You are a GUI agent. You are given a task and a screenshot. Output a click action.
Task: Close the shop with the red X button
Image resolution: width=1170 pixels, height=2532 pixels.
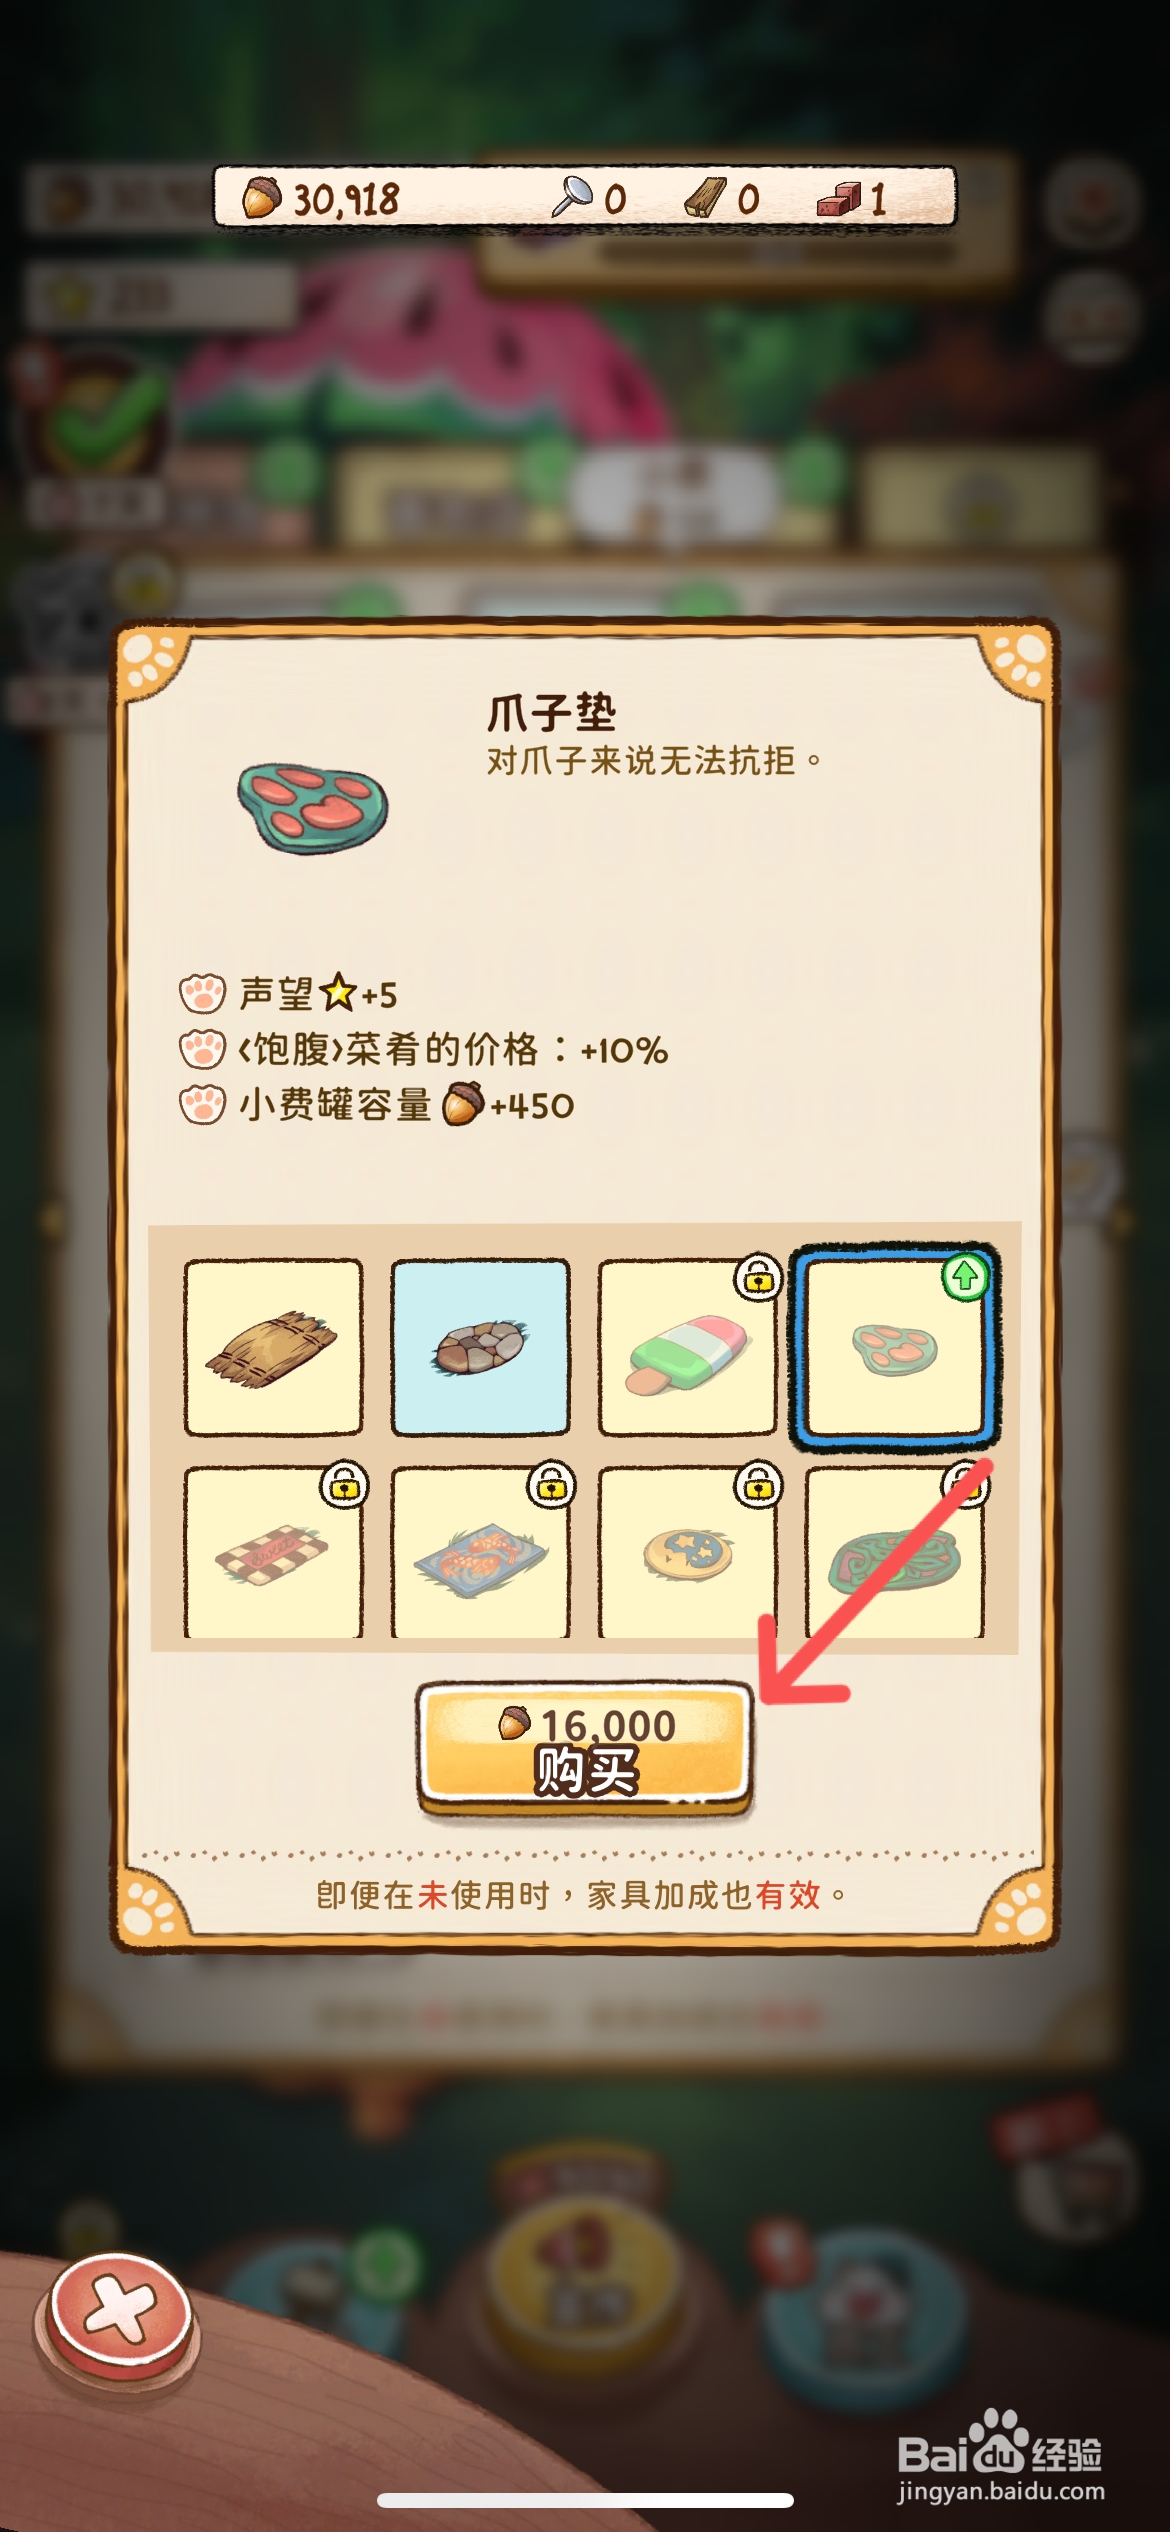pyautogui.click(x=119, y=2310)
